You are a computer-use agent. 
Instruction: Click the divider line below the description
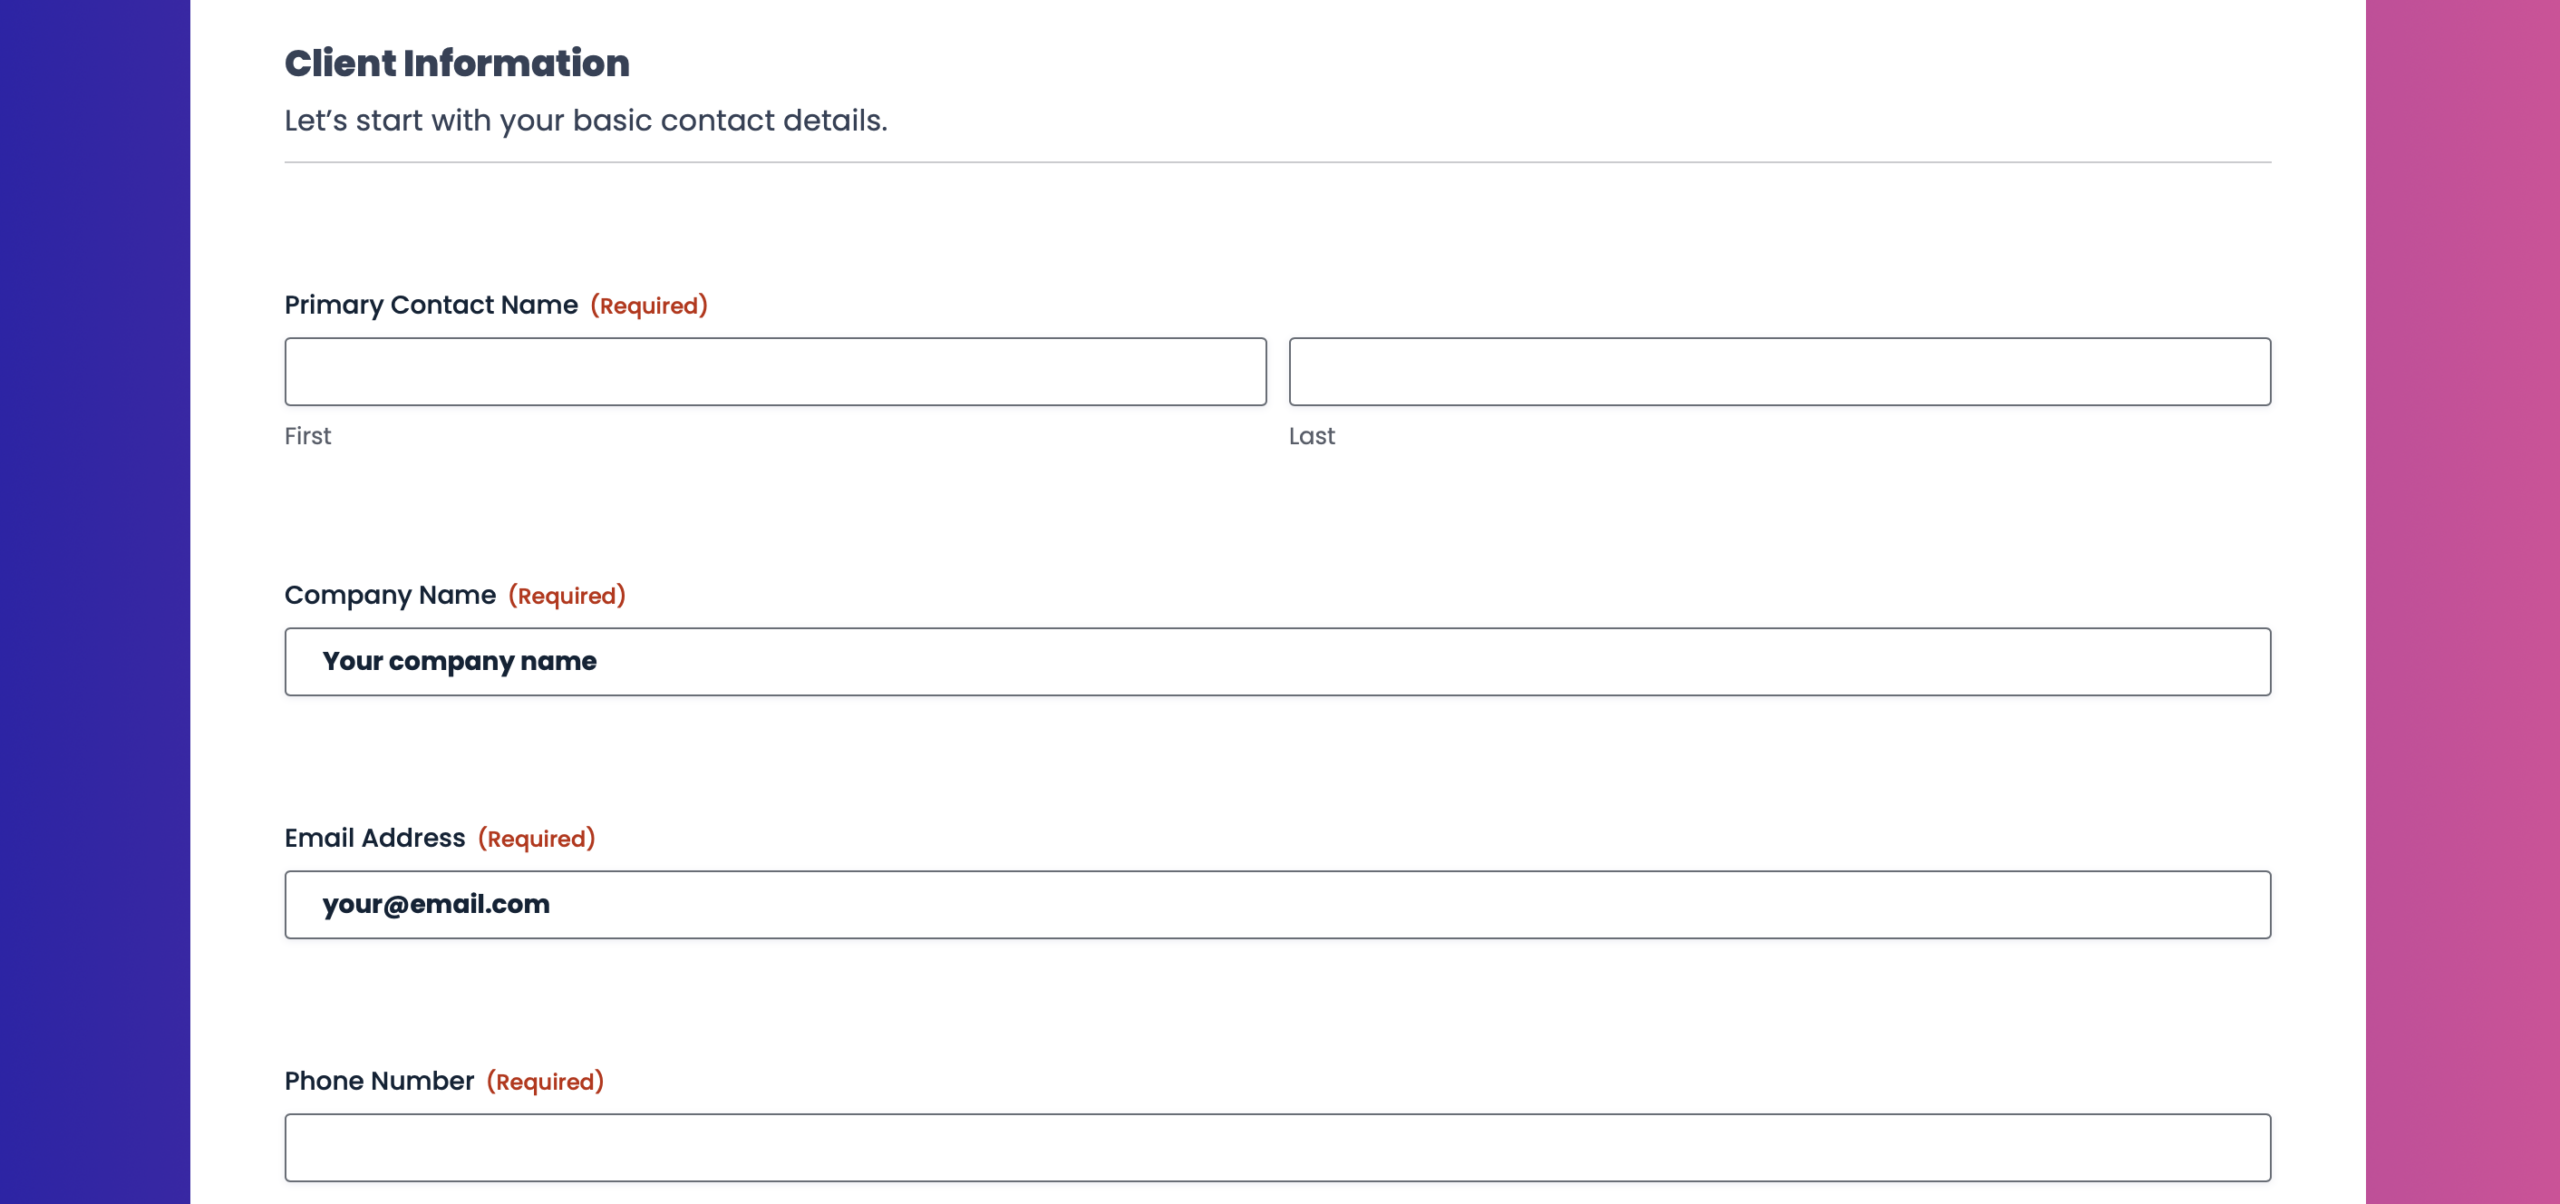(x=1277, y=162)
